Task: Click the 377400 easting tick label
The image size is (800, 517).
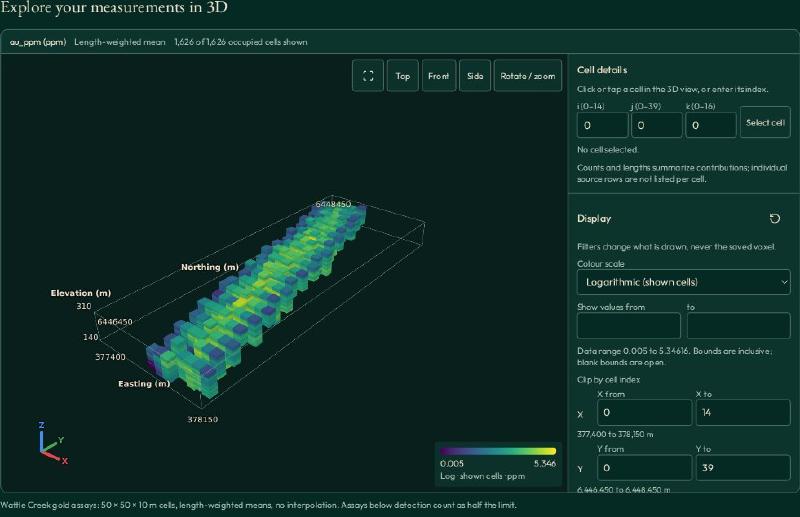Action: pos(110,357)
